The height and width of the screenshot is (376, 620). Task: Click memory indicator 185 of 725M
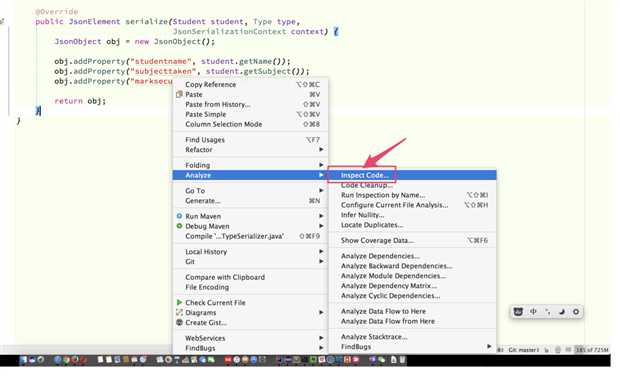point(592,350)
